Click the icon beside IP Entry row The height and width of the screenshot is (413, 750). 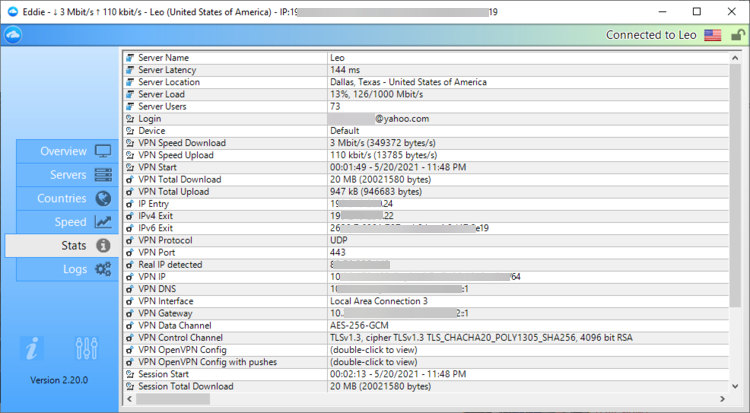coord(130,204)
